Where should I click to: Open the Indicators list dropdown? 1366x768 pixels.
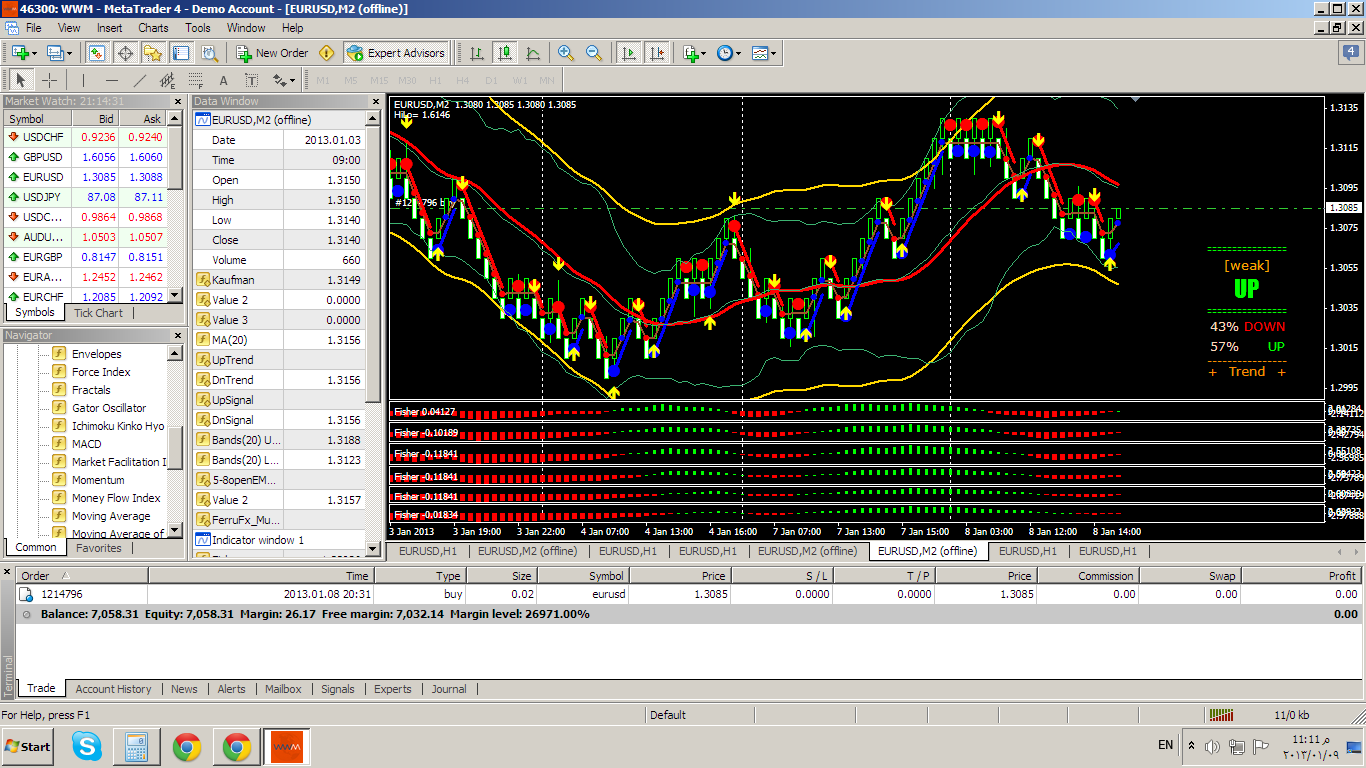[694, 53]
